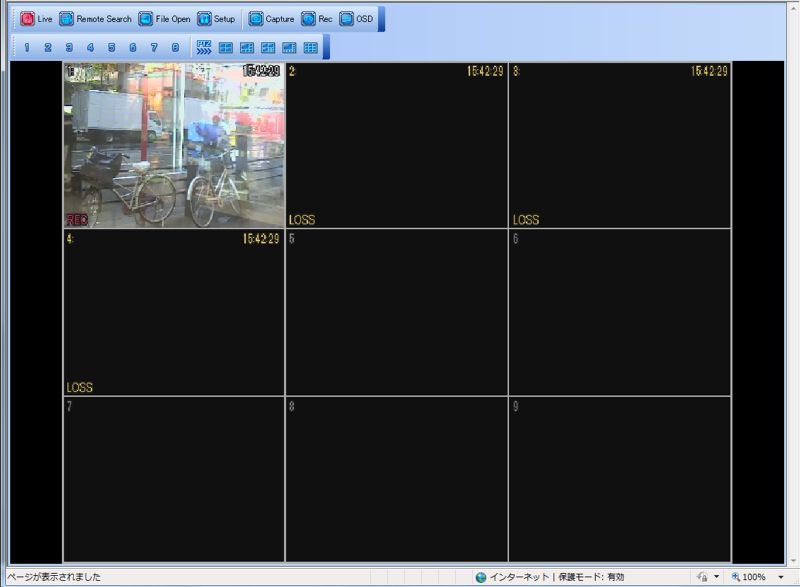Click timestamp 15:42:29 in camera 2 pane
Screen dimensions: 800x587
point(485,71)
